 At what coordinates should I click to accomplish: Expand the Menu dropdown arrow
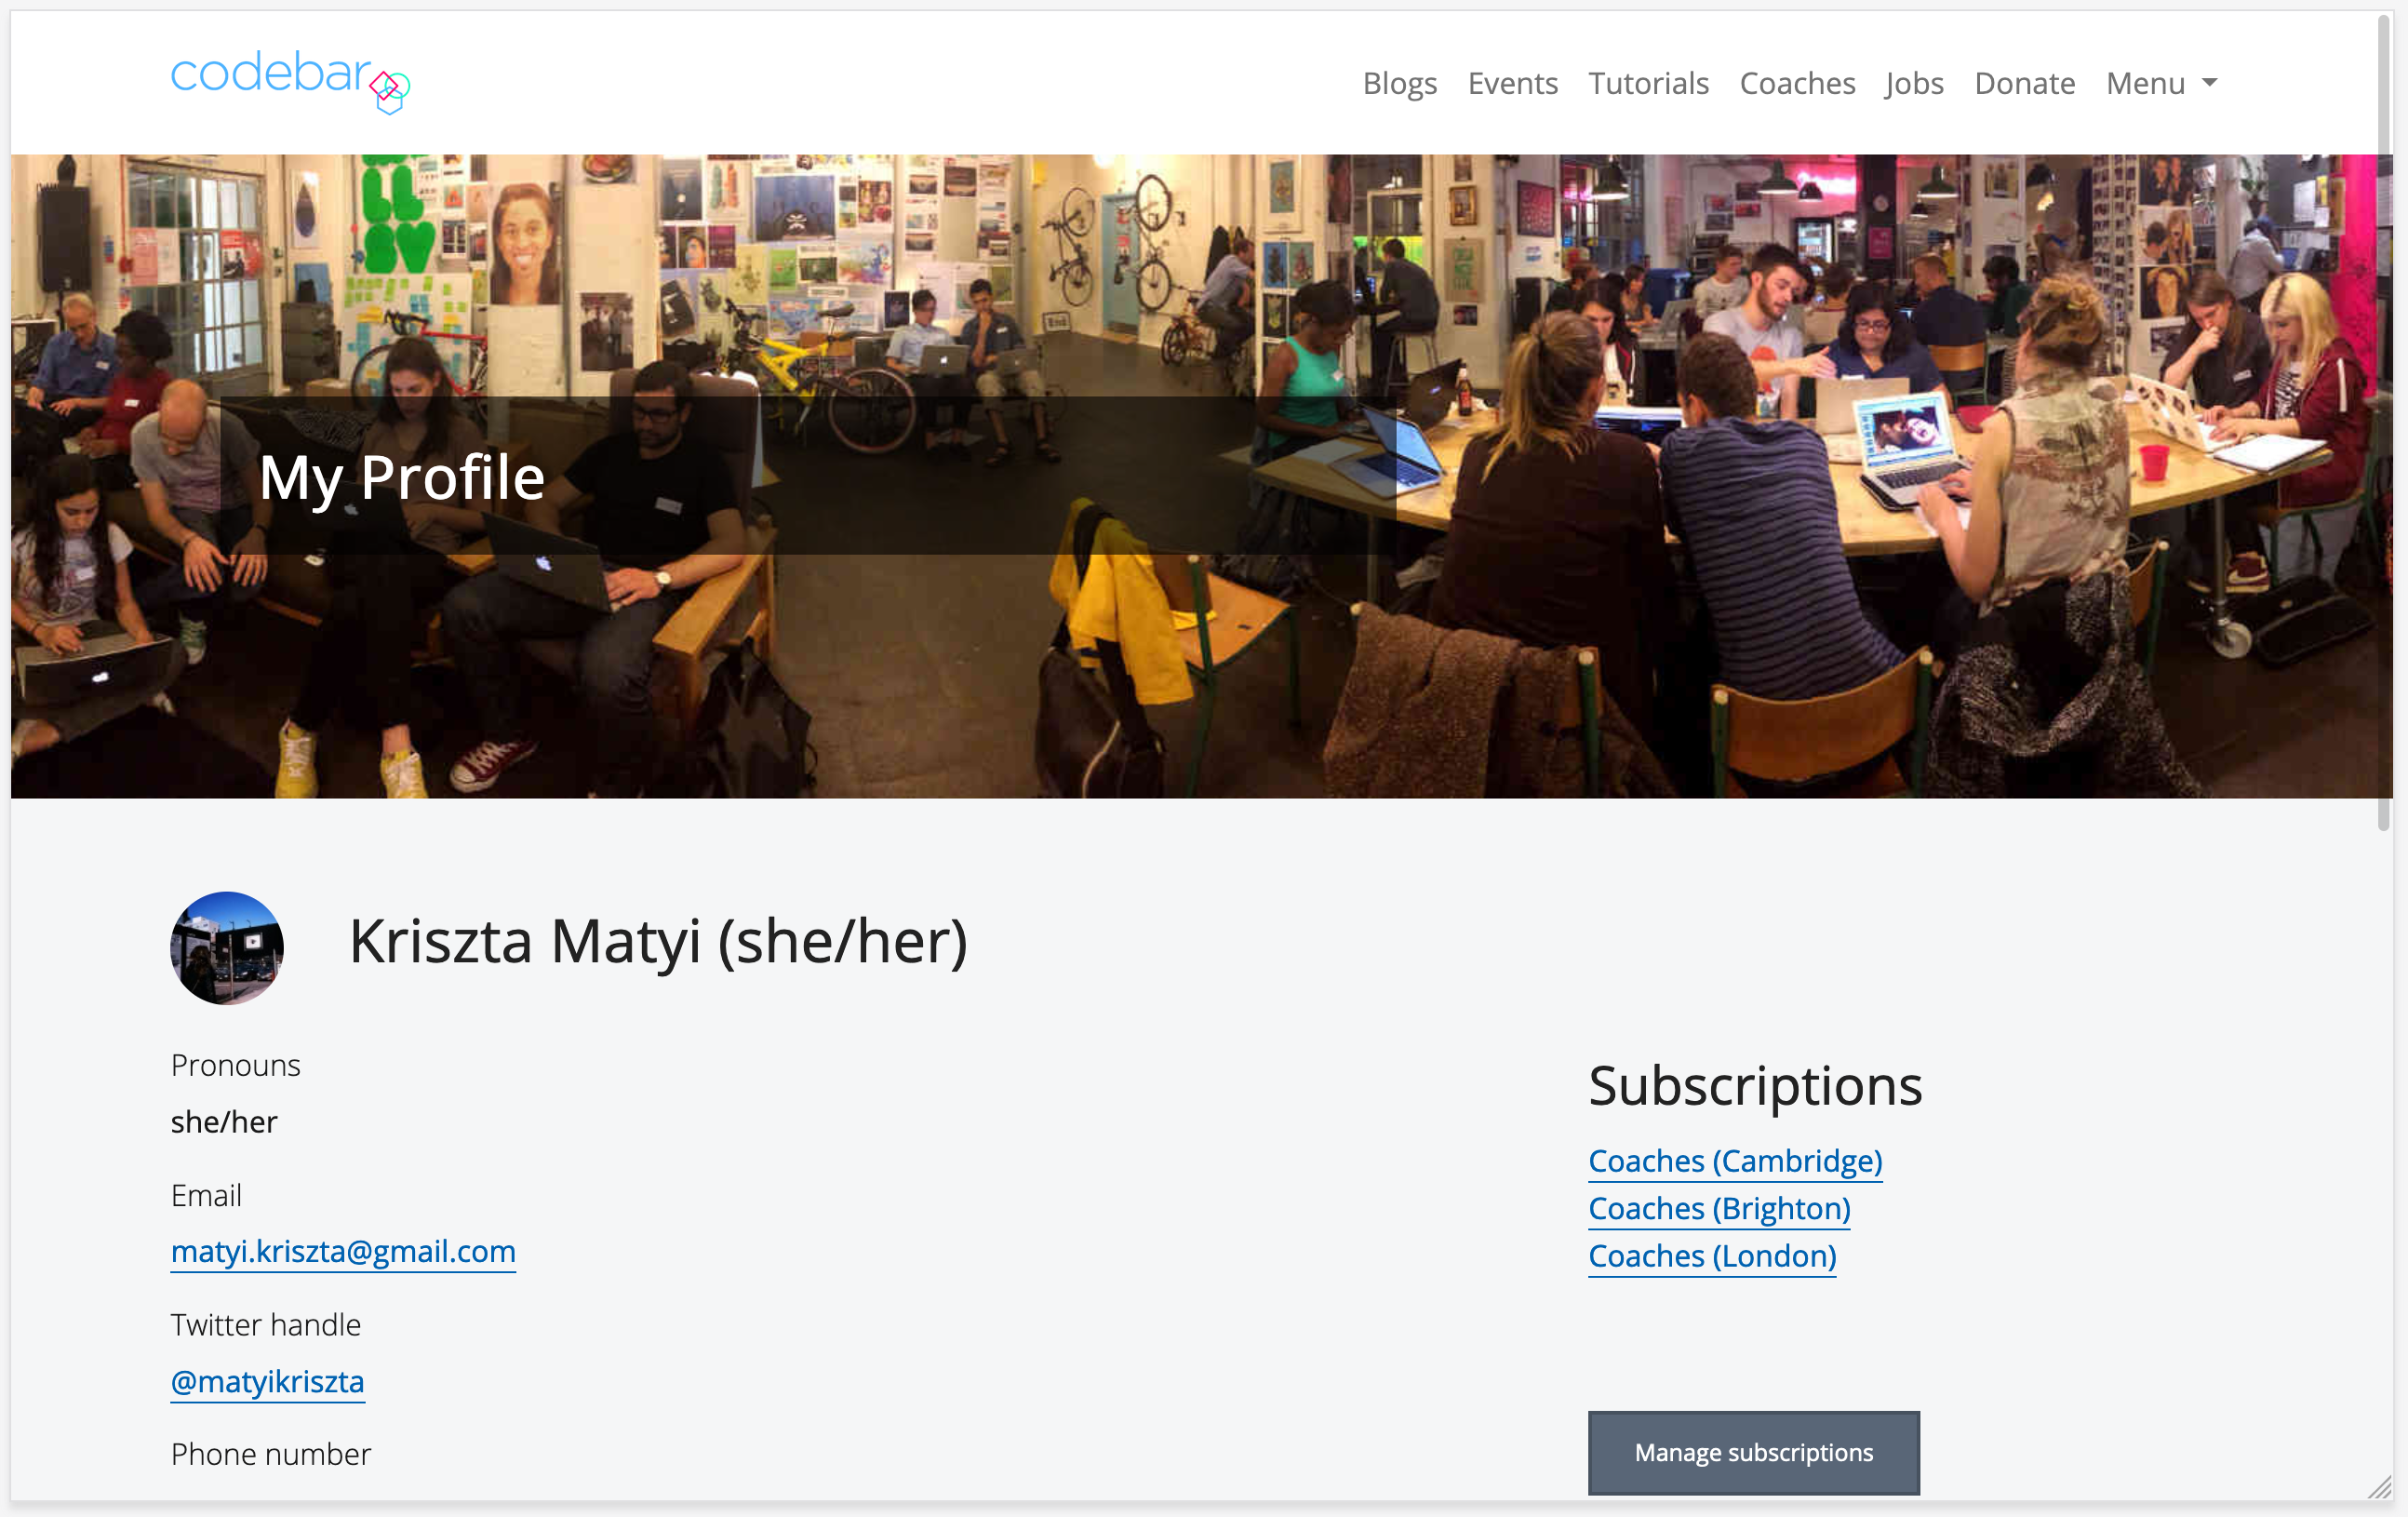click(x=2210, y=83)
